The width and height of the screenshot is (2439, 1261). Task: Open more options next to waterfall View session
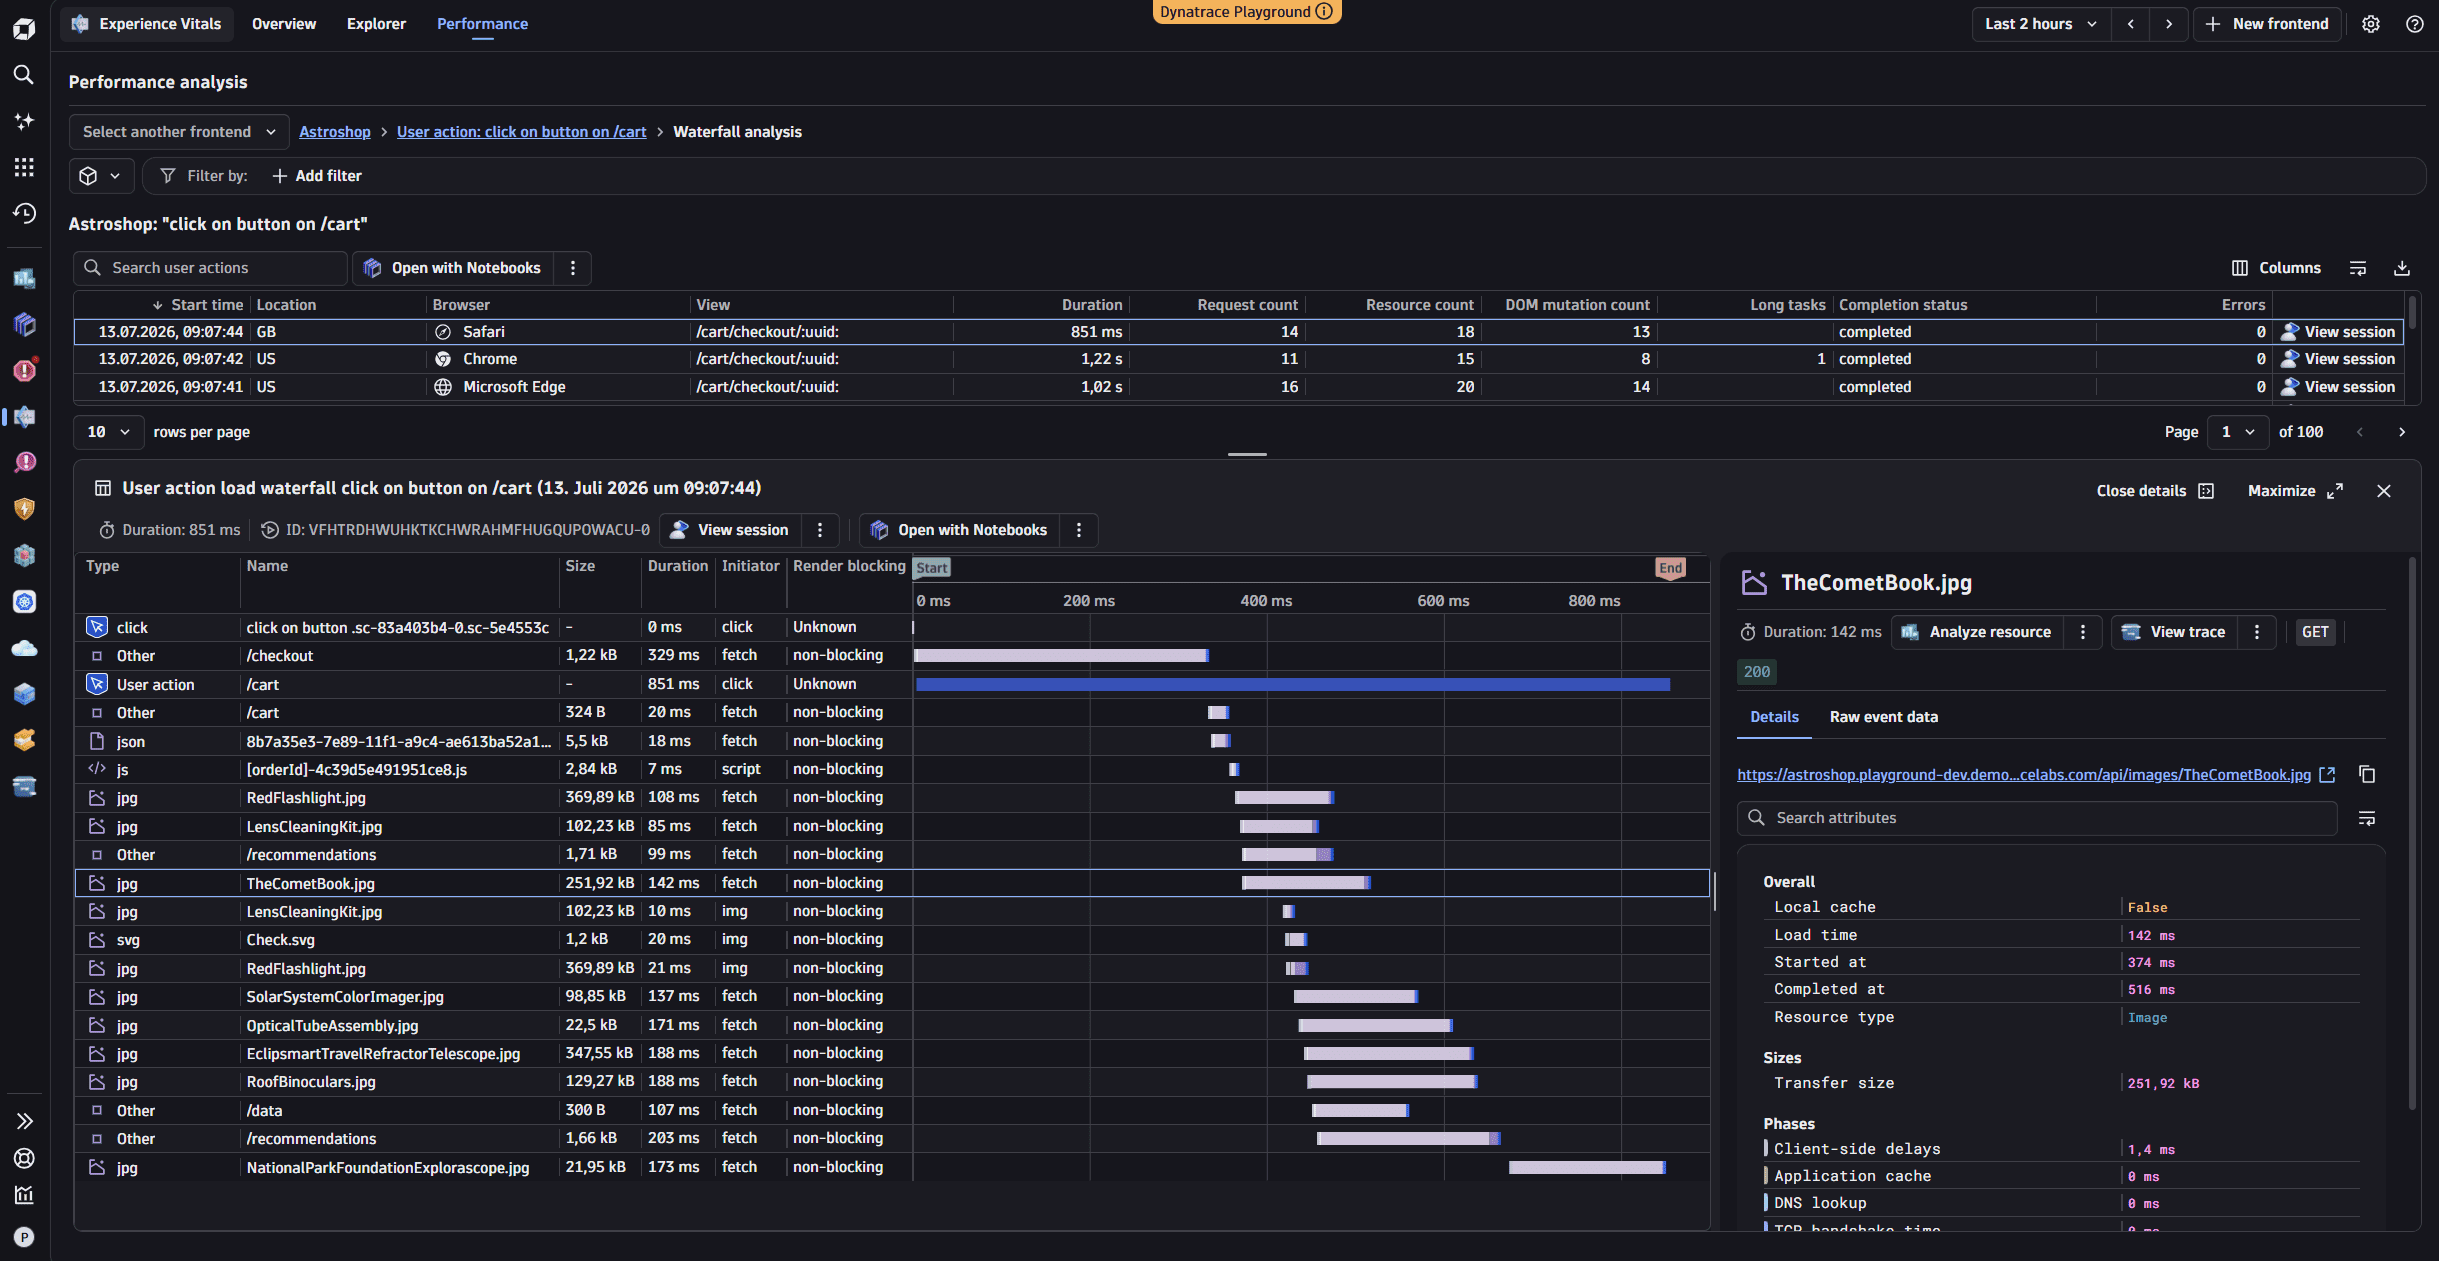(820, 530)
